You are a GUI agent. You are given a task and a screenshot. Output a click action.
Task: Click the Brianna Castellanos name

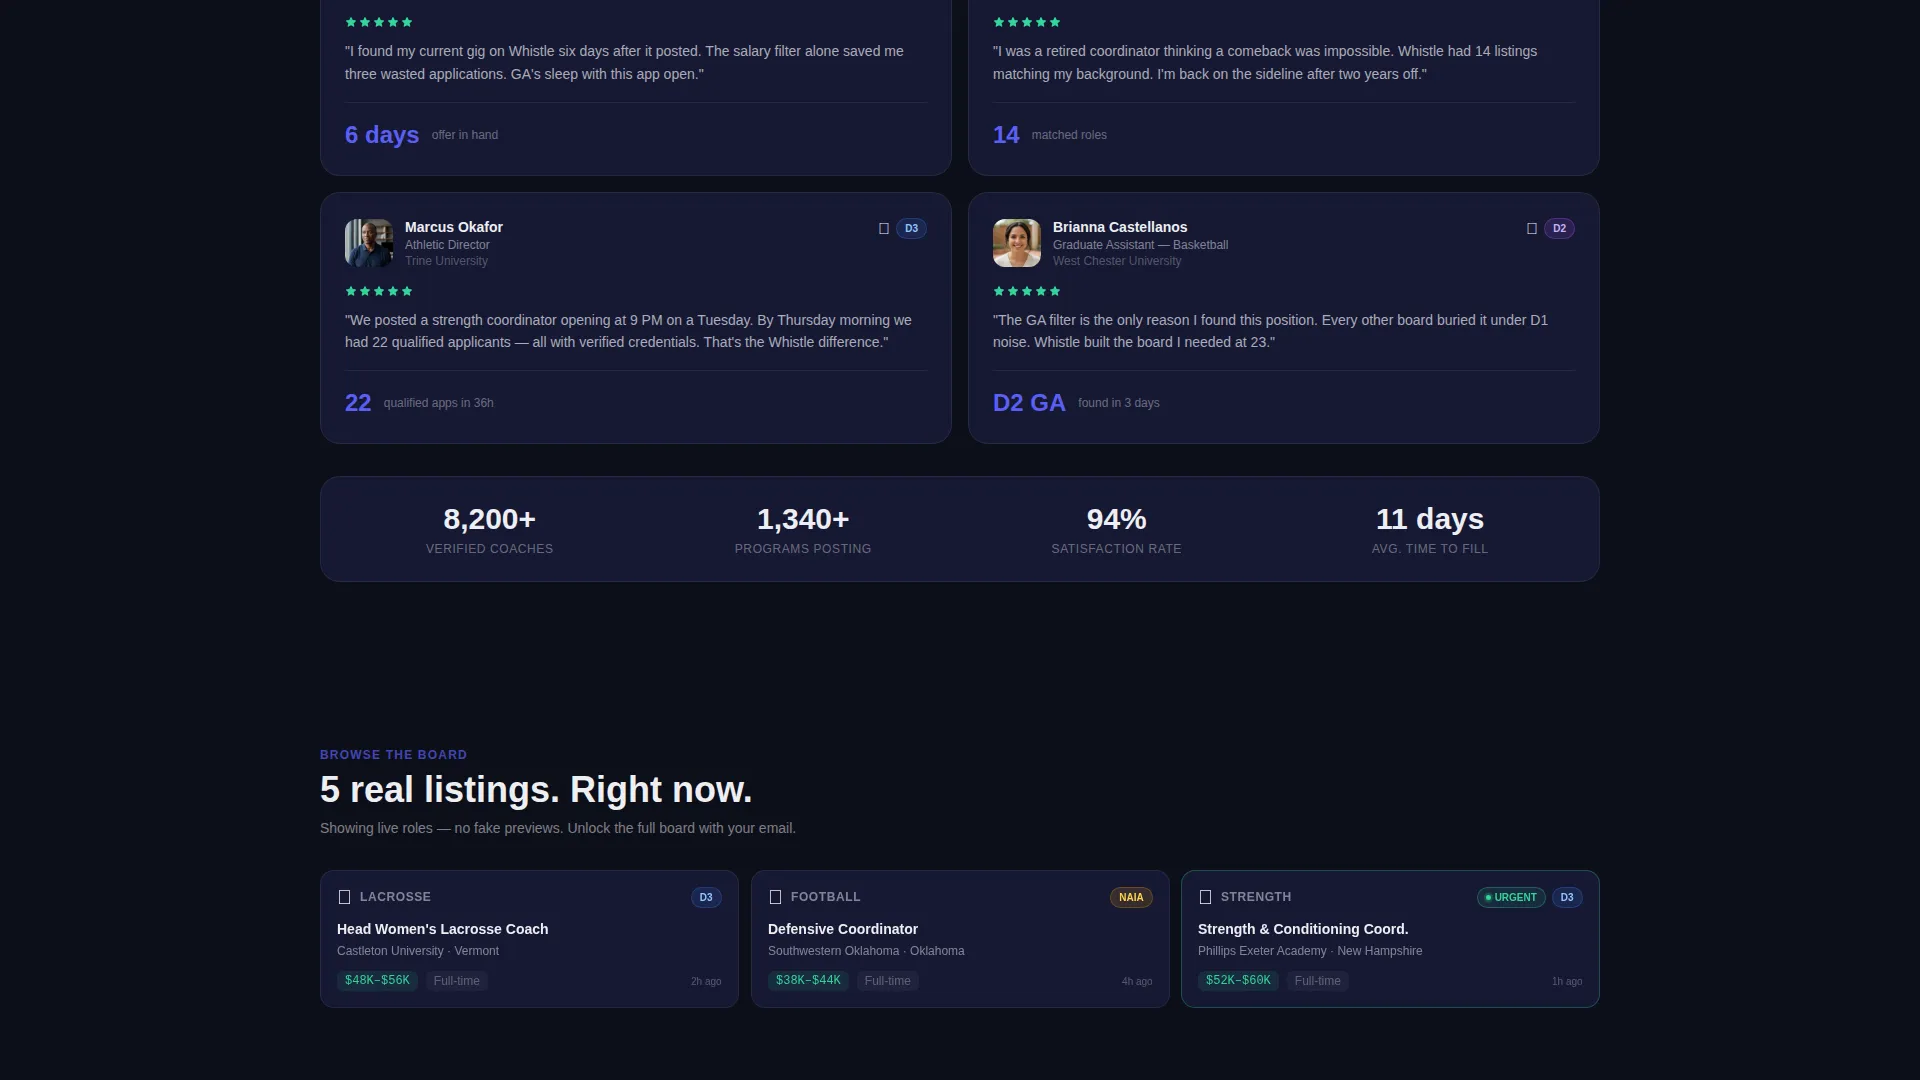[1120, 227]
